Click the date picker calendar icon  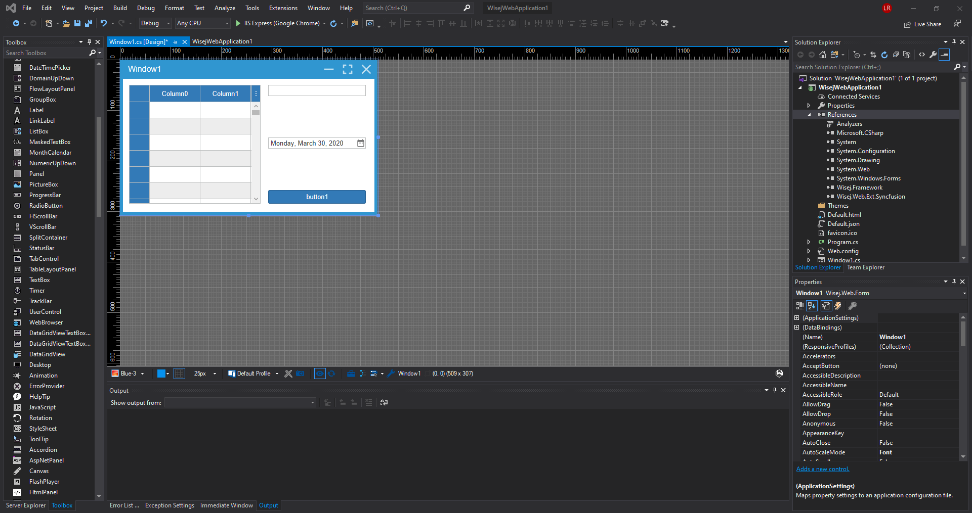[361, 143]
